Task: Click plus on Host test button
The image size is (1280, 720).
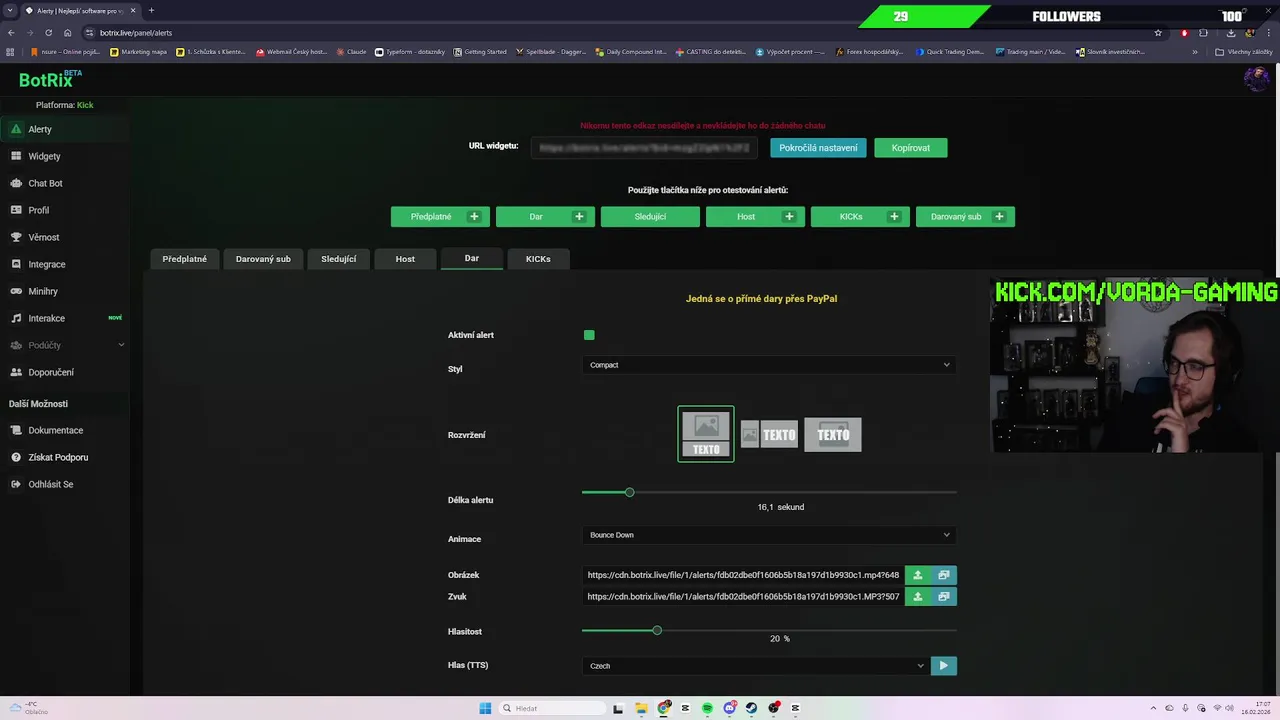Action: [789, 216]
